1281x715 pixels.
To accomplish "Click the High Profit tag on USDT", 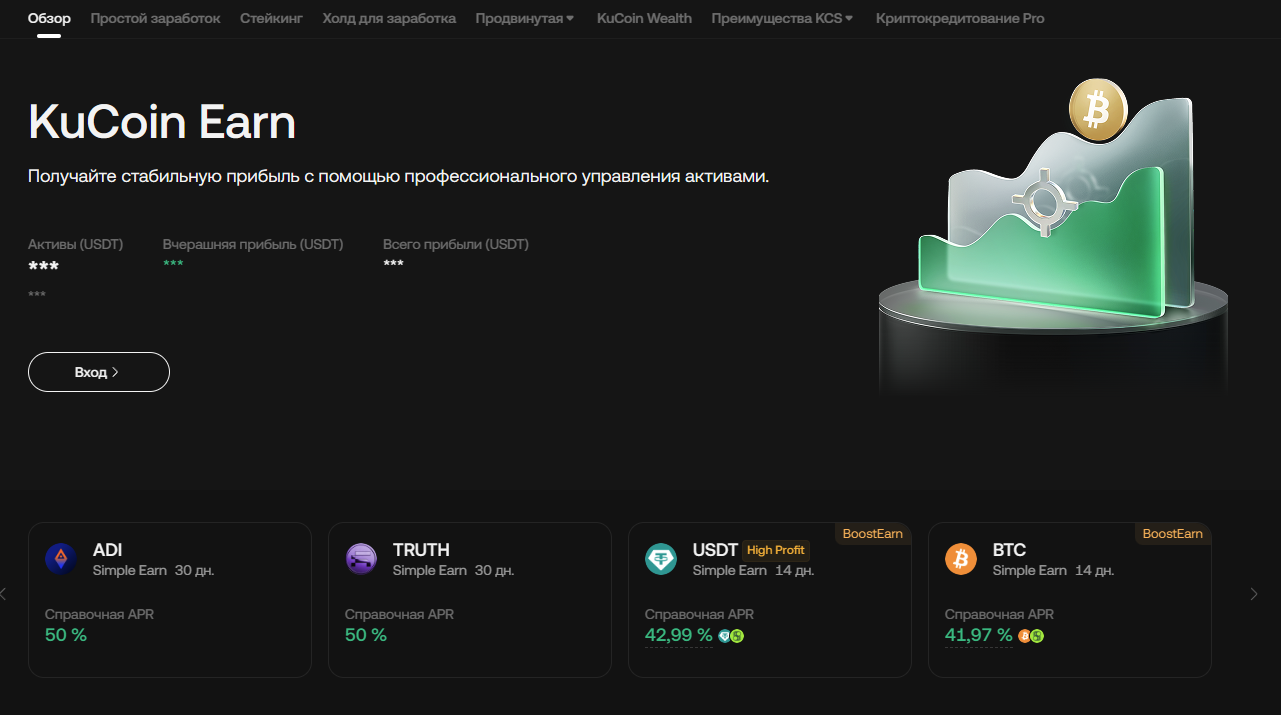I will click(776, 550).
